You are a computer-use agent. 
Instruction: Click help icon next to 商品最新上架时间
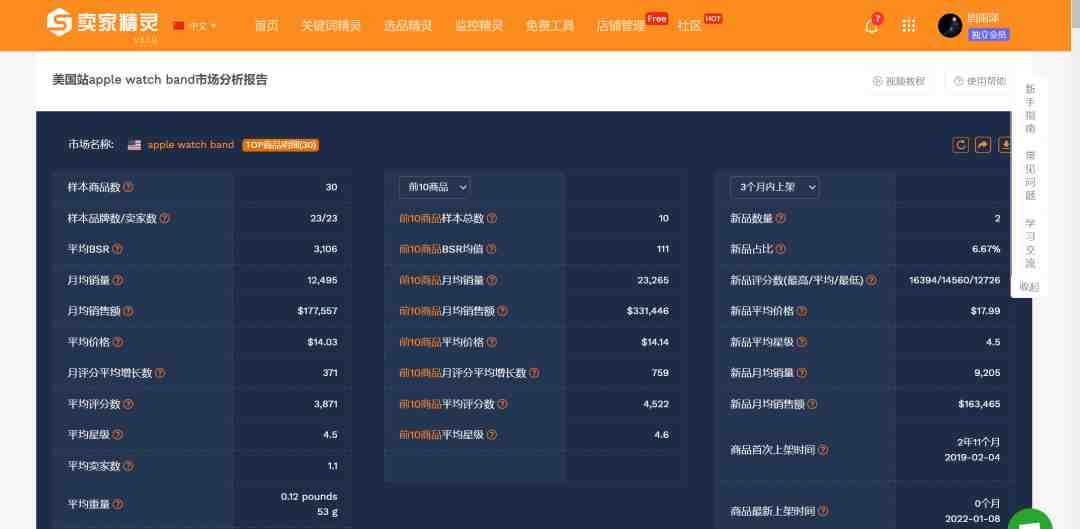823,511
